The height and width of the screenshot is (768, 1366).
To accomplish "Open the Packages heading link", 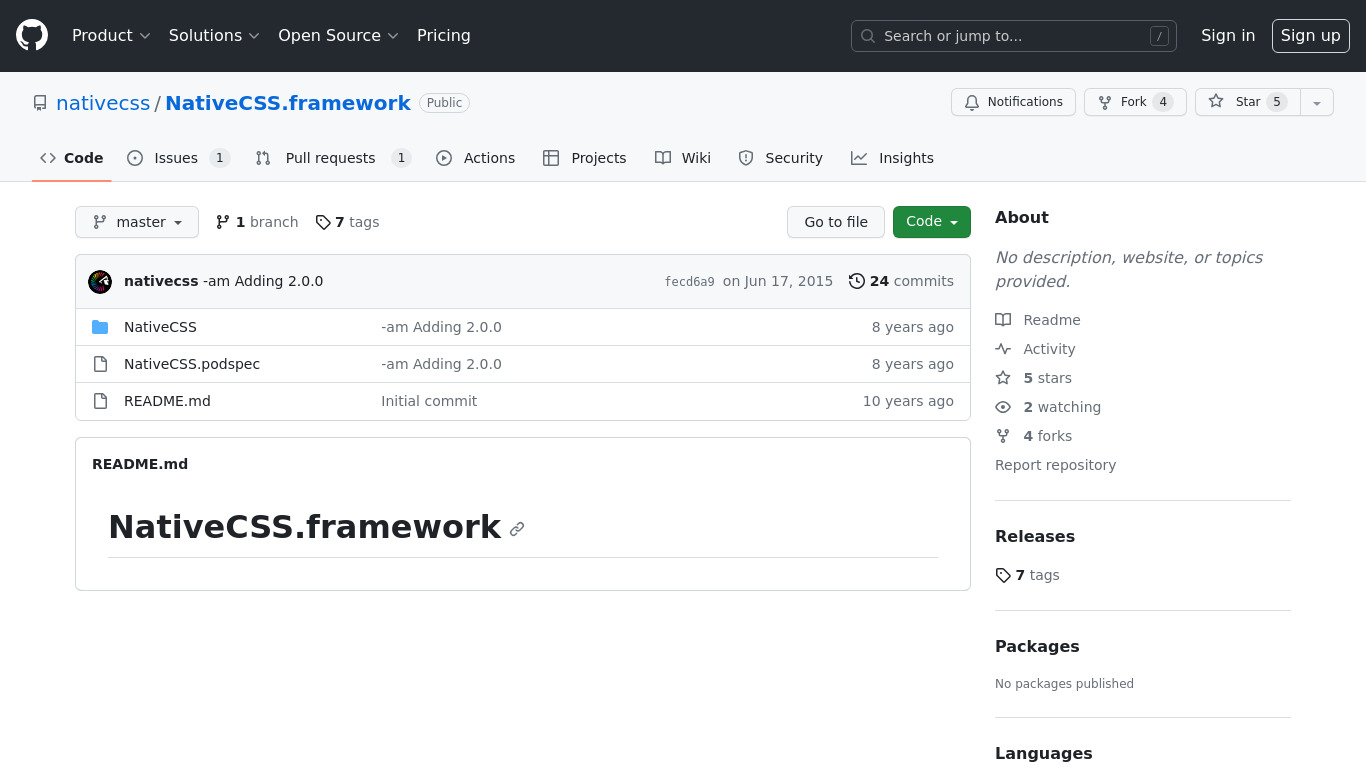I will pos(1037,646).
